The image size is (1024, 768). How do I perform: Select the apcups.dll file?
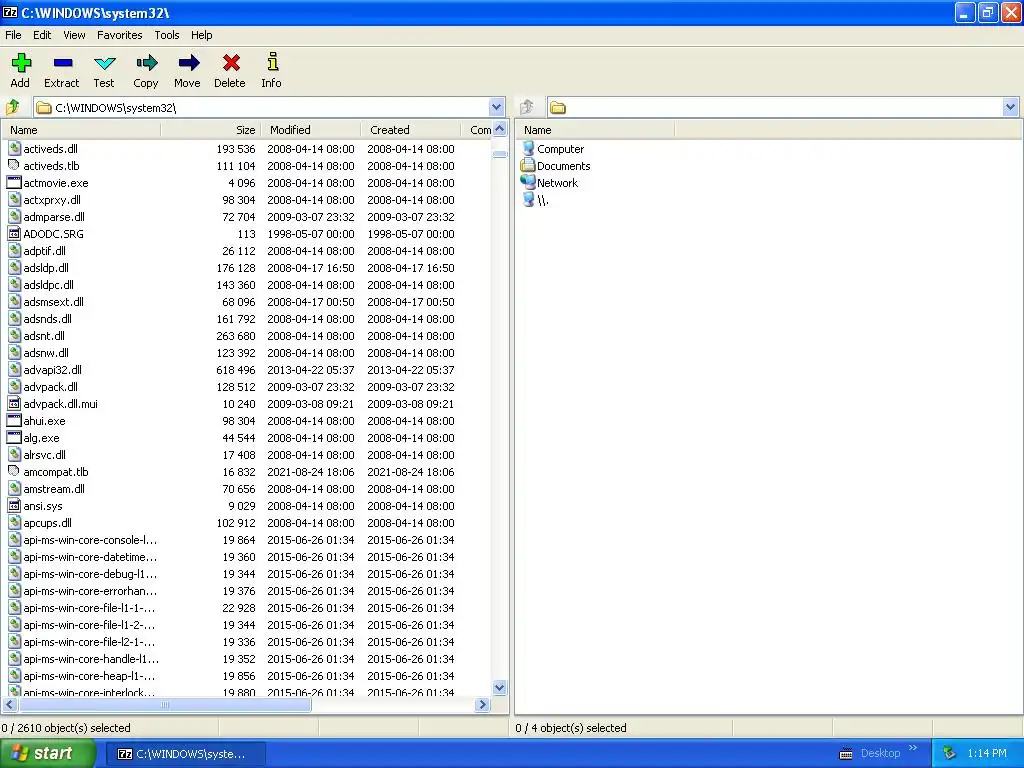coord(48,522)
